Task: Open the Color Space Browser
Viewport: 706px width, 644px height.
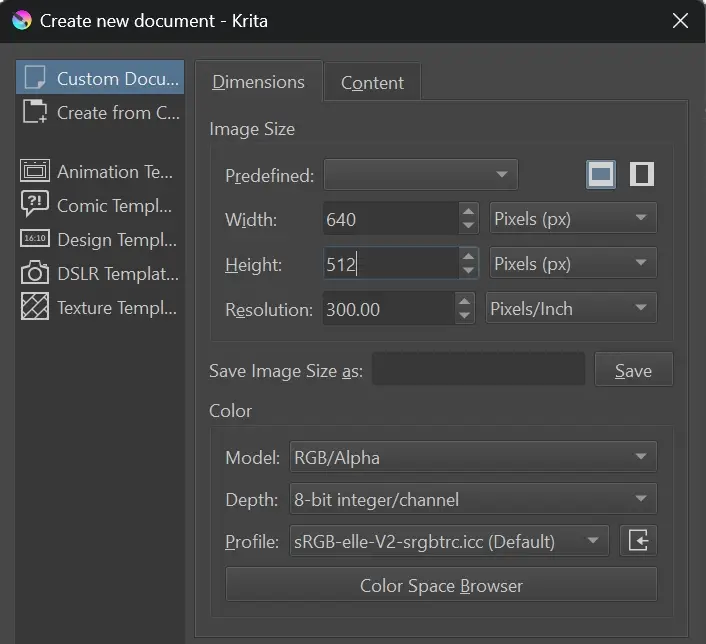Action: (x=441, y=584)
